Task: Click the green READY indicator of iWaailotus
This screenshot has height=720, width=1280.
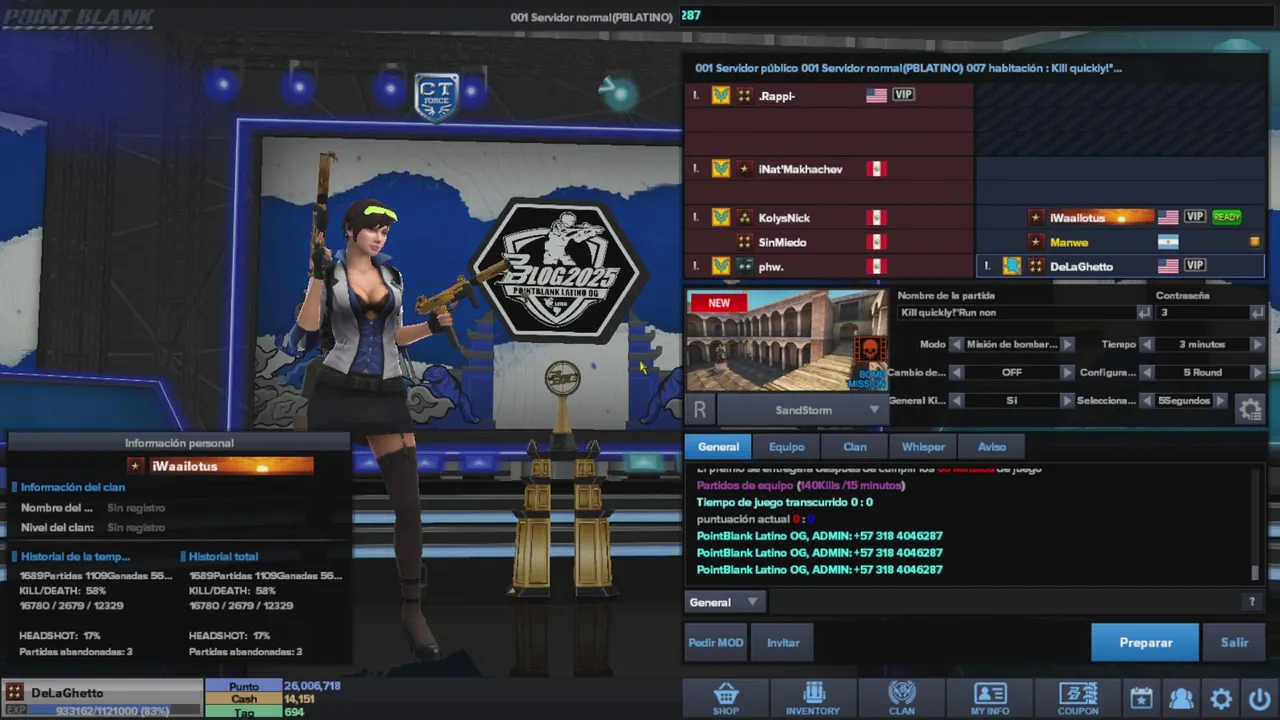Action: pyautogui.click(x=1226, y=217)
